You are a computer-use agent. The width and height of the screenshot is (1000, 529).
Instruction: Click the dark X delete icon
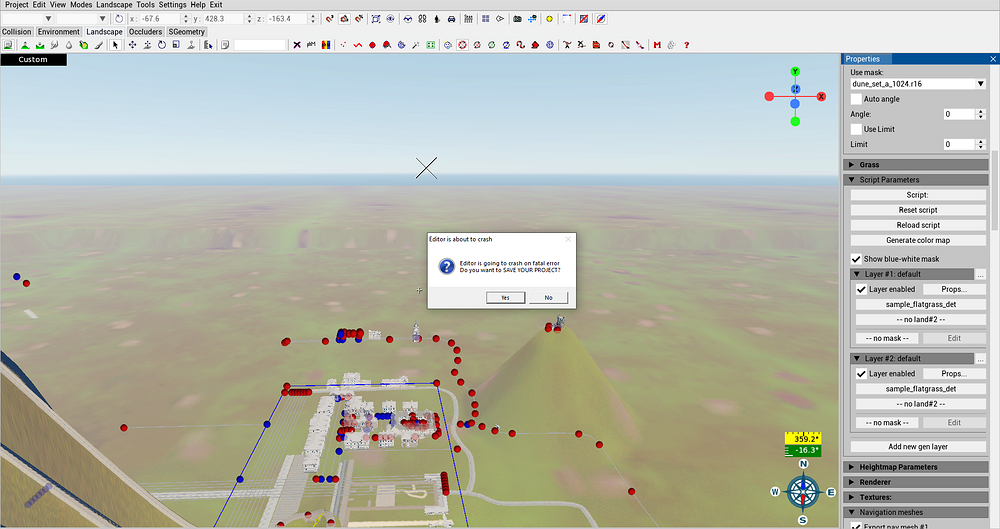point(297,45)
